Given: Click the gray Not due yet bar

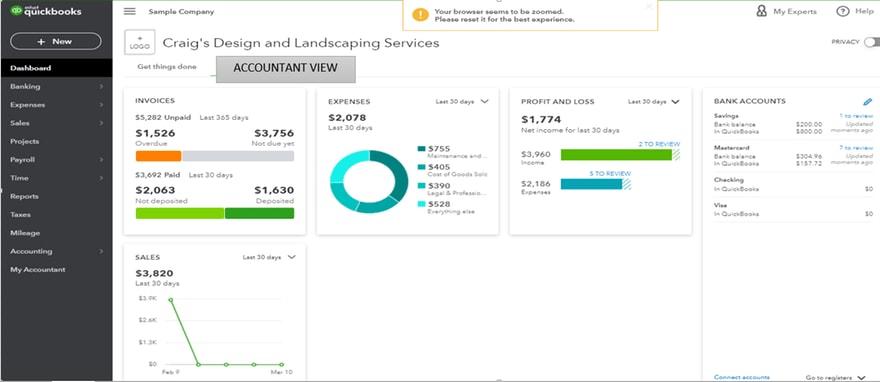Looking at the screenshot, I should tap(238, 156).
